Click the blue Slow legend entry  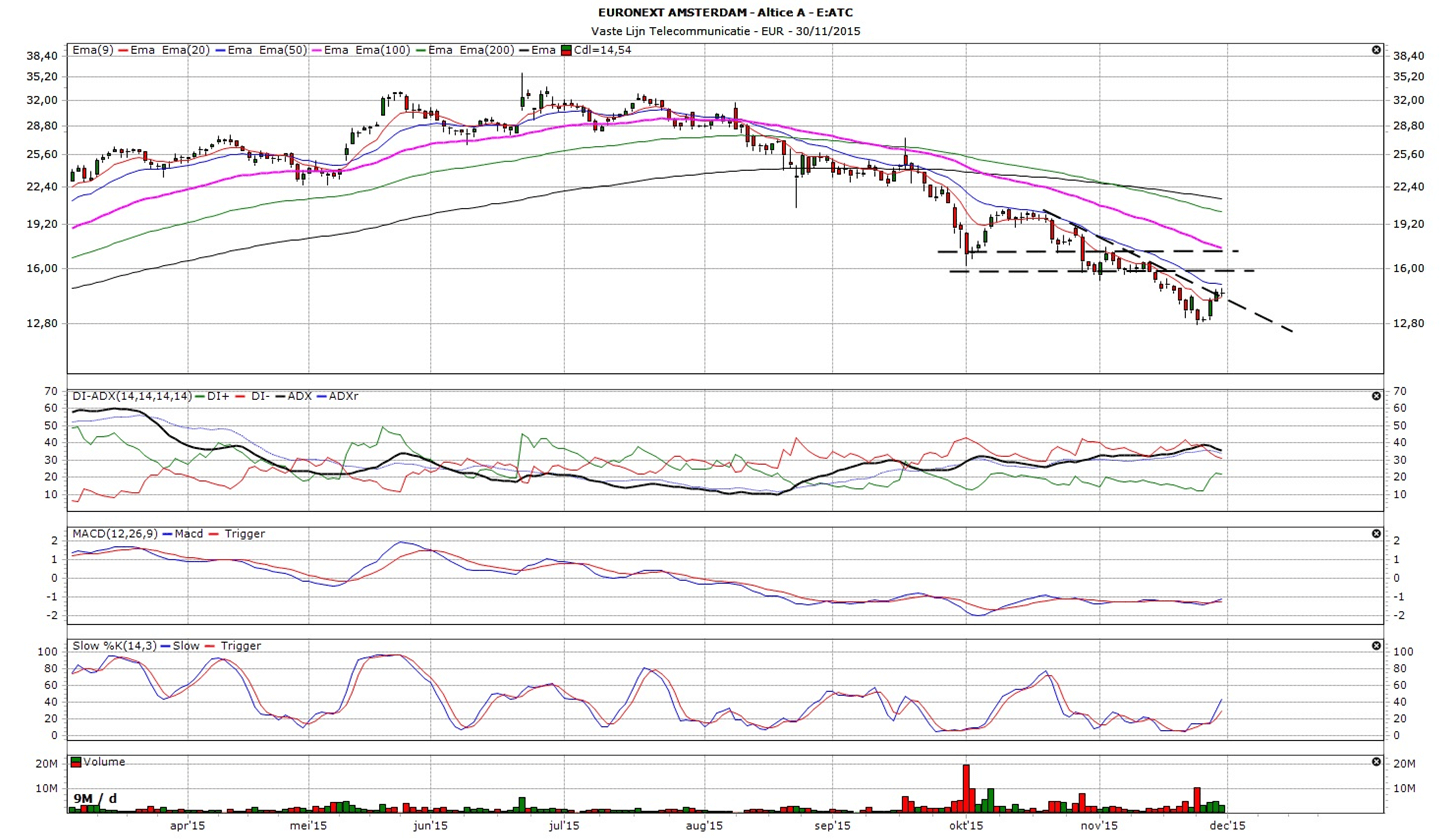pos(182,646)
